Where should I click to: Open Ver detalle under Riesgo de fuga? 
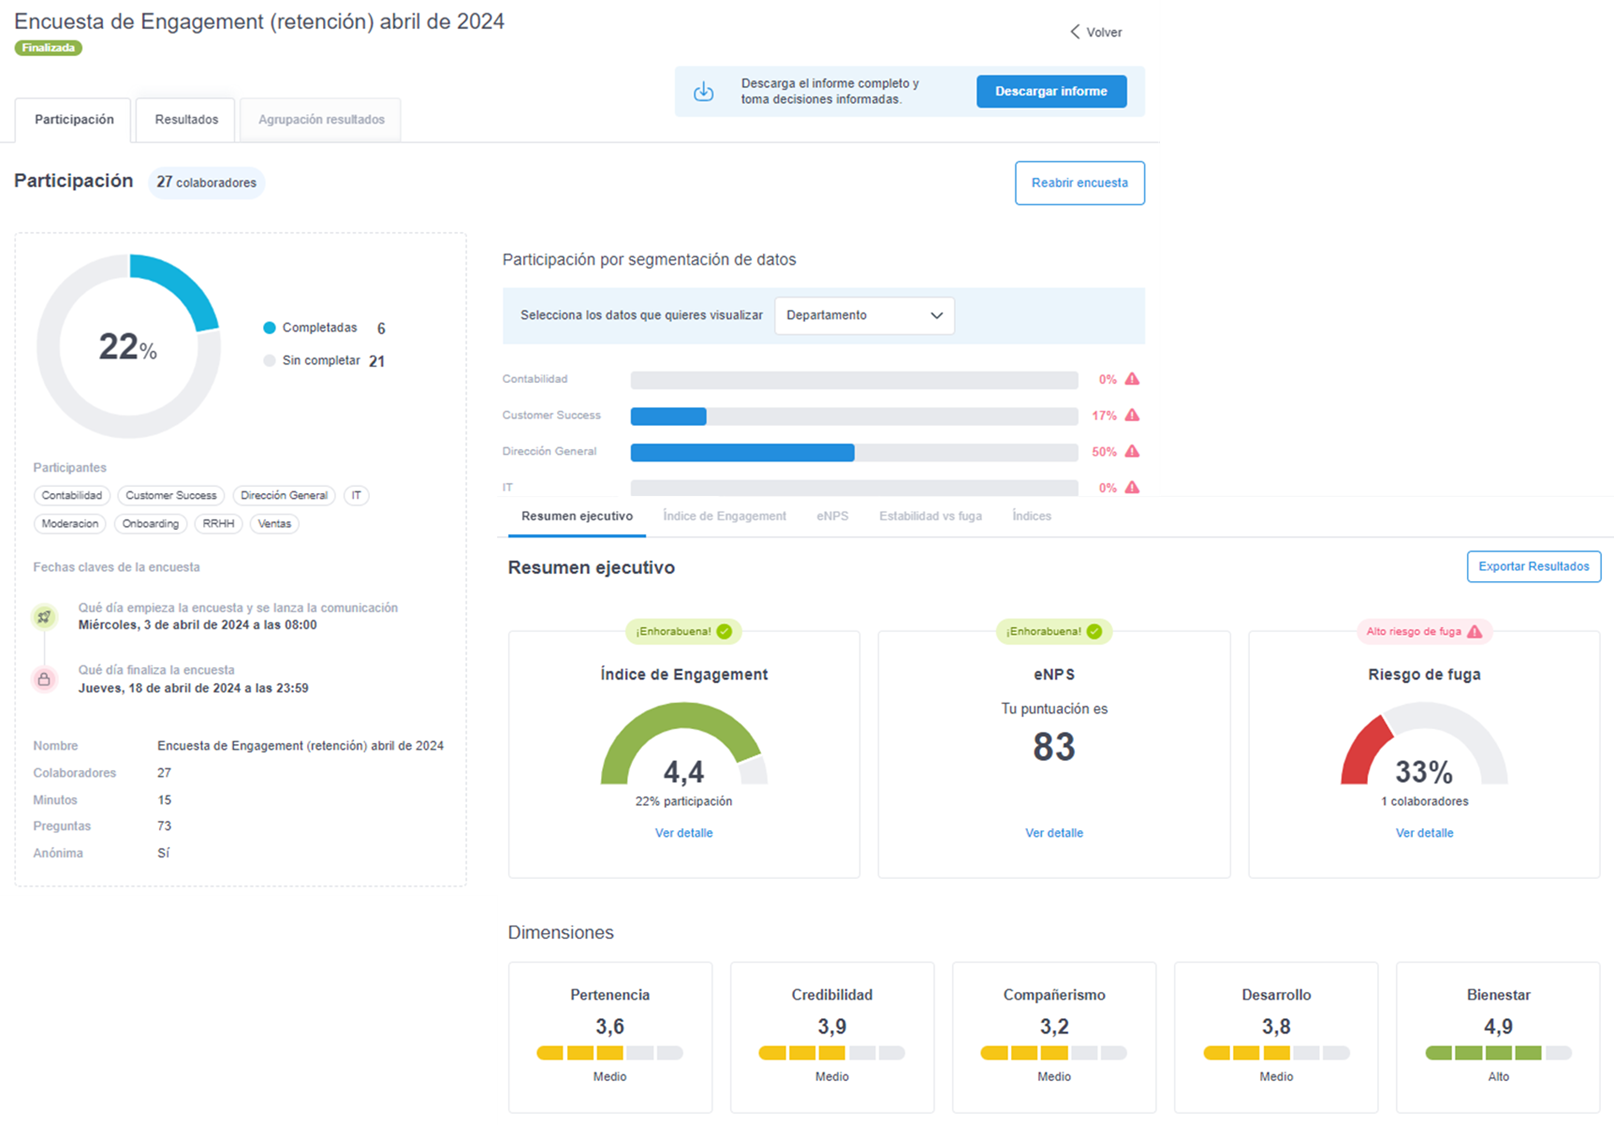(1424, 833)
